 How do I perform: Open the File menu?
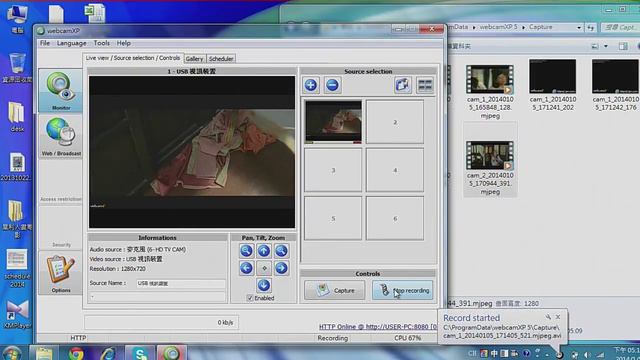pyautogui.click(x=45, y=43)
